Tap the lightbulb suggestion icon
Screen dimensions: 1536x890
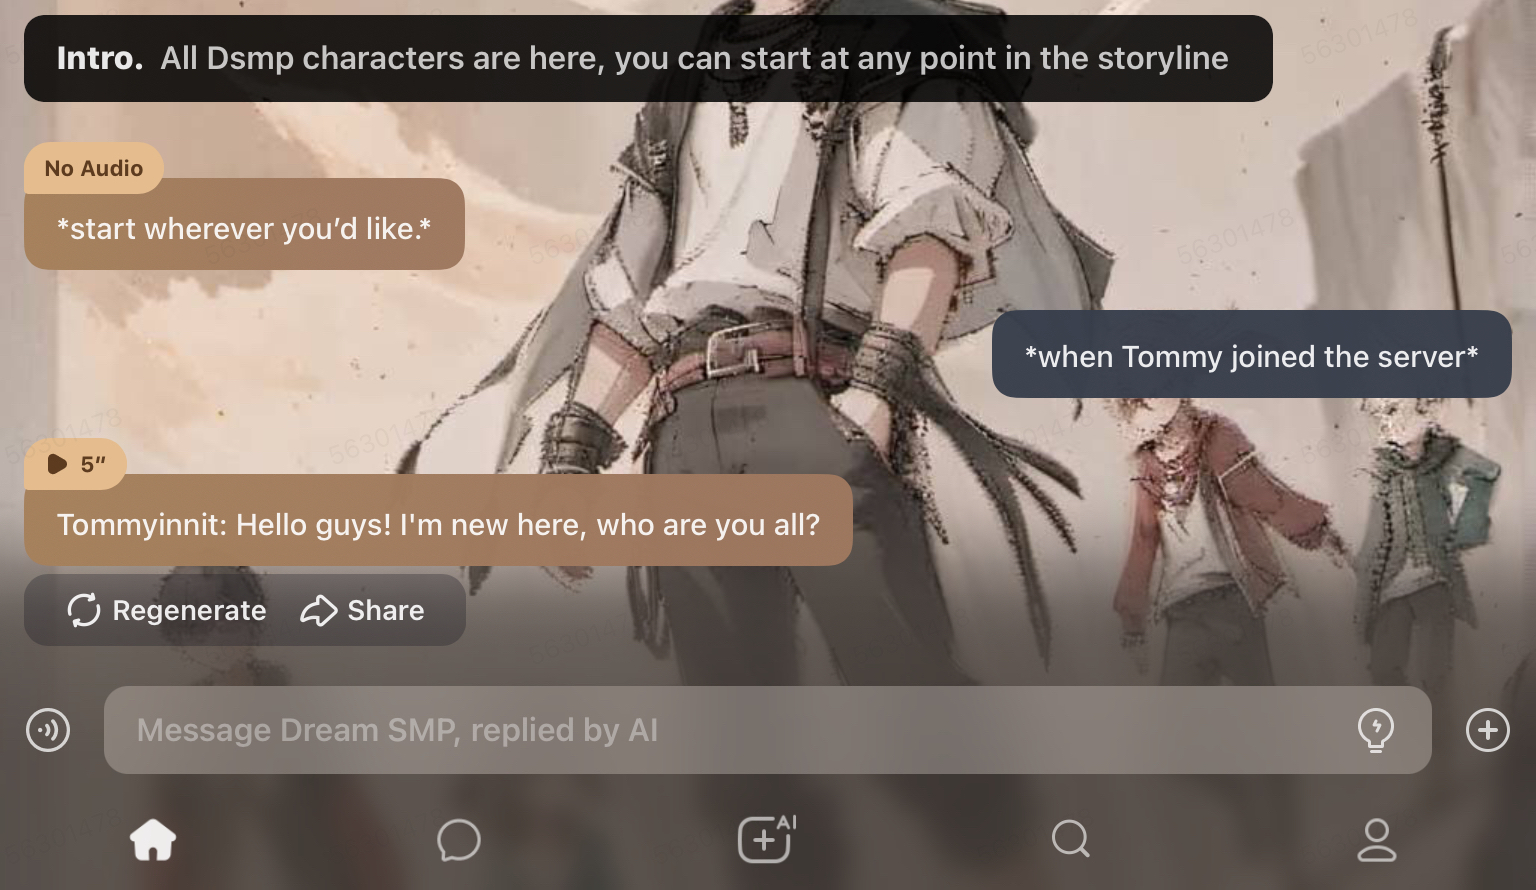pos(1376,730)
